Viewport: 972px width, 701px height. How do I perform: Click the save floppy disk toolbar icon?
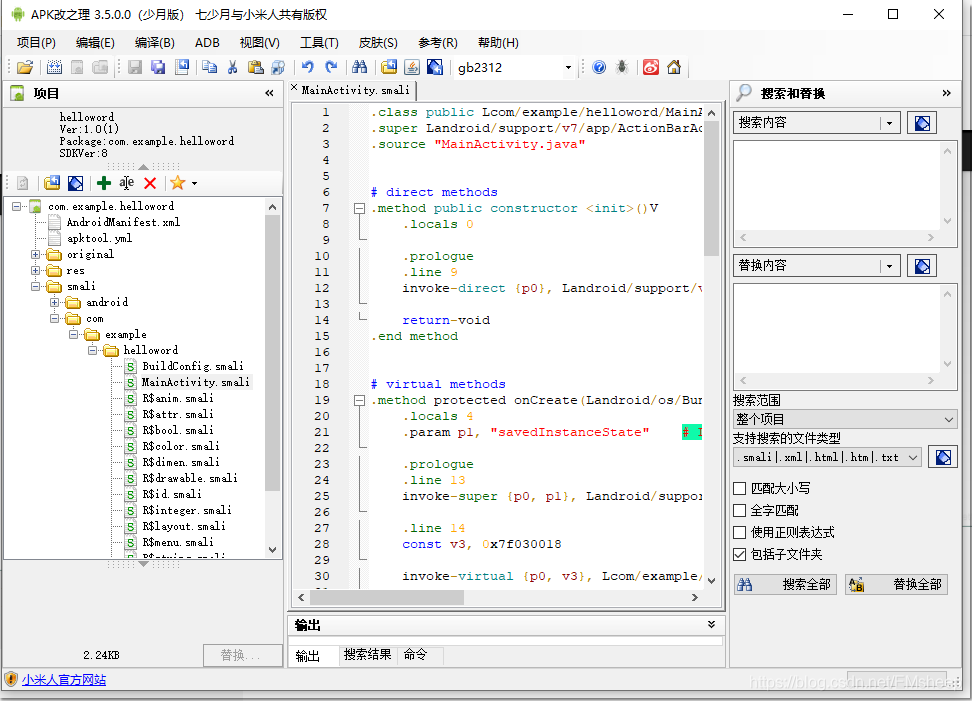tap(135, 67)
